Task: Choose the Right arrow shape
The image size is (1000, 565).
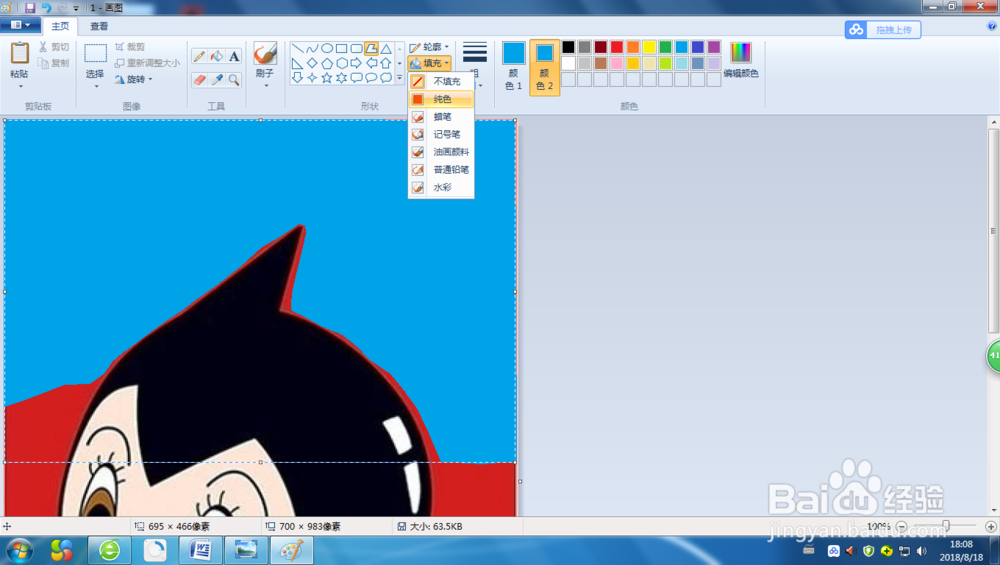Action: [x=356, y=63]
